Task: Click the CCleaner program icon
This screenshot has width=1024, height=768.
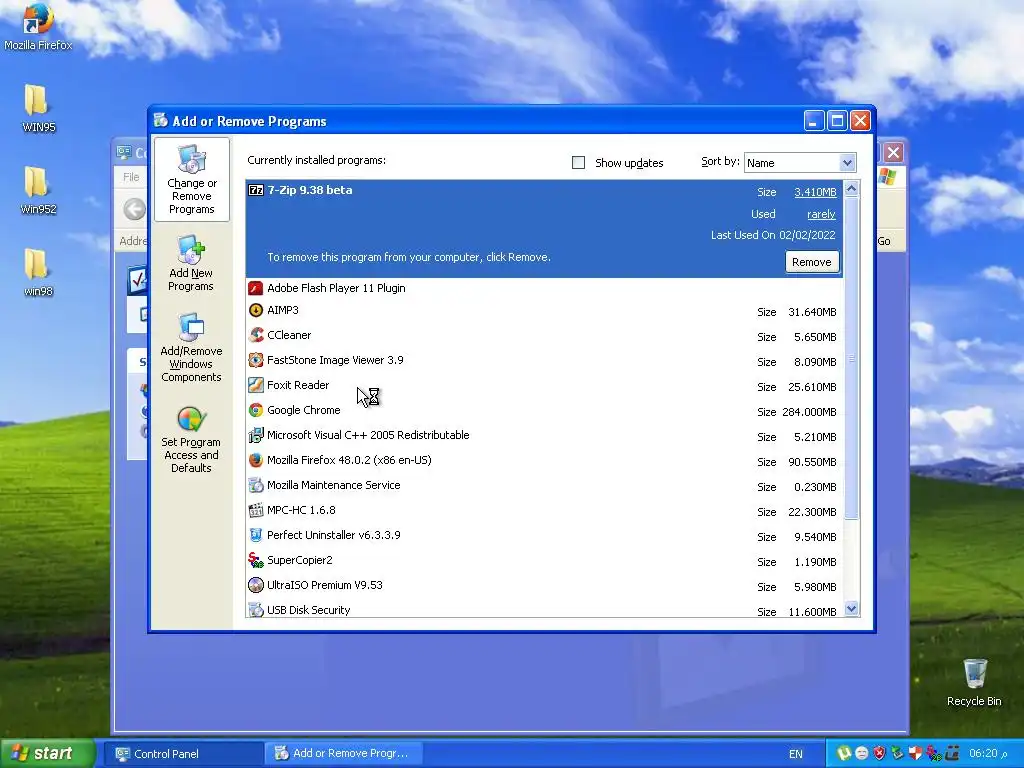Action: click(x=256, y=335)
